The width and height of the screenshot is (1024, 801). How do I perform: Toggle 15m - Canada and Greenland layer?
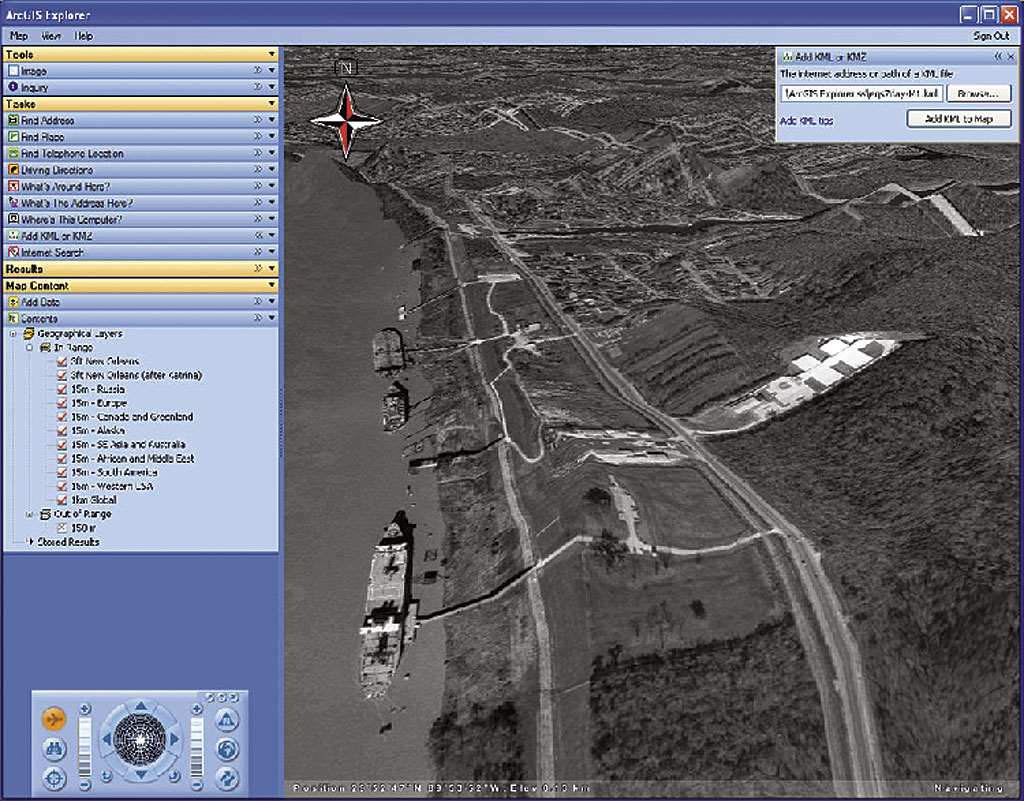pos(62,416)
